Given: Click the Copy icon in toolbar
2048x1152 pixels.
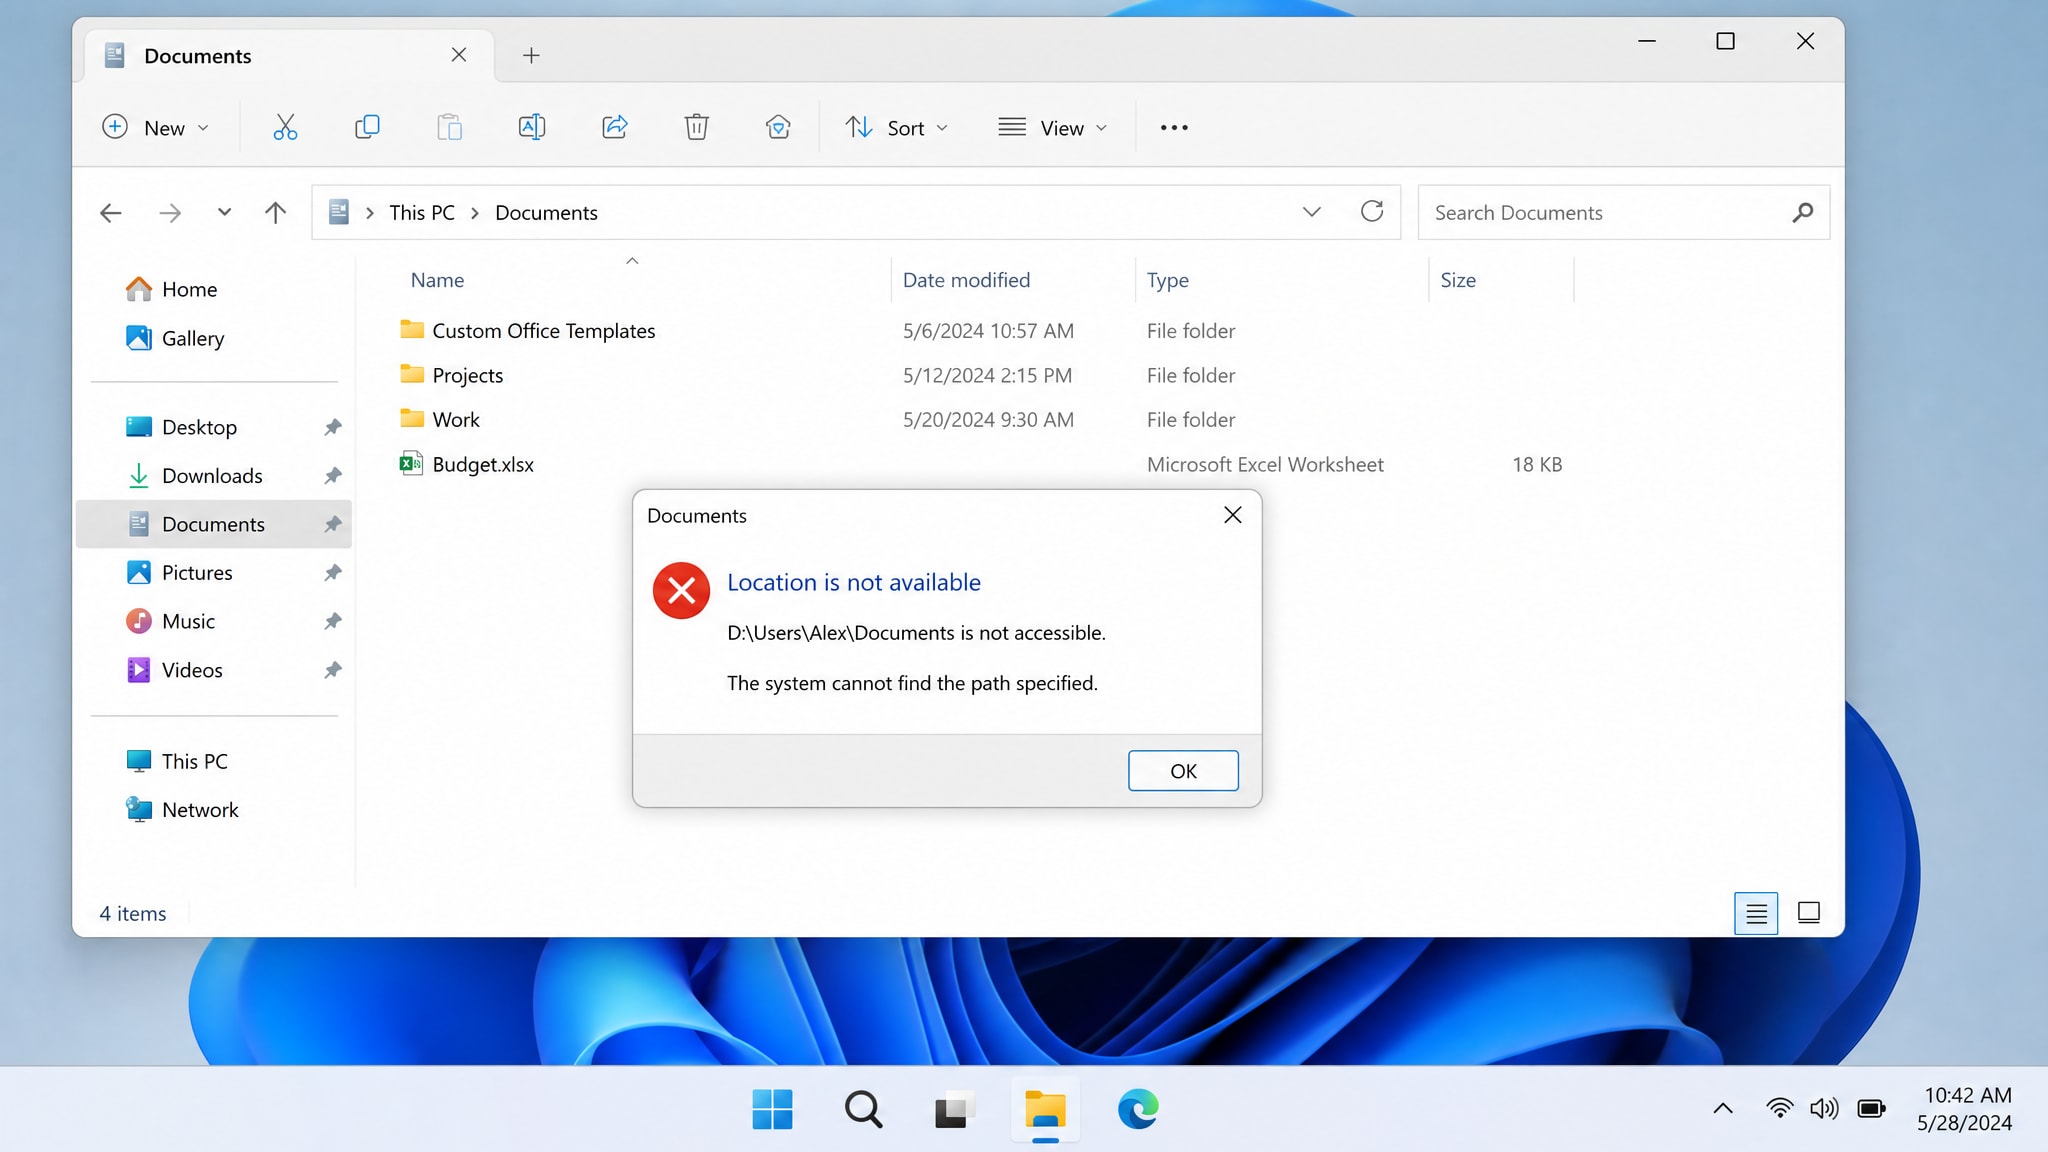Looking at the screenshot, I should (367, 127).
